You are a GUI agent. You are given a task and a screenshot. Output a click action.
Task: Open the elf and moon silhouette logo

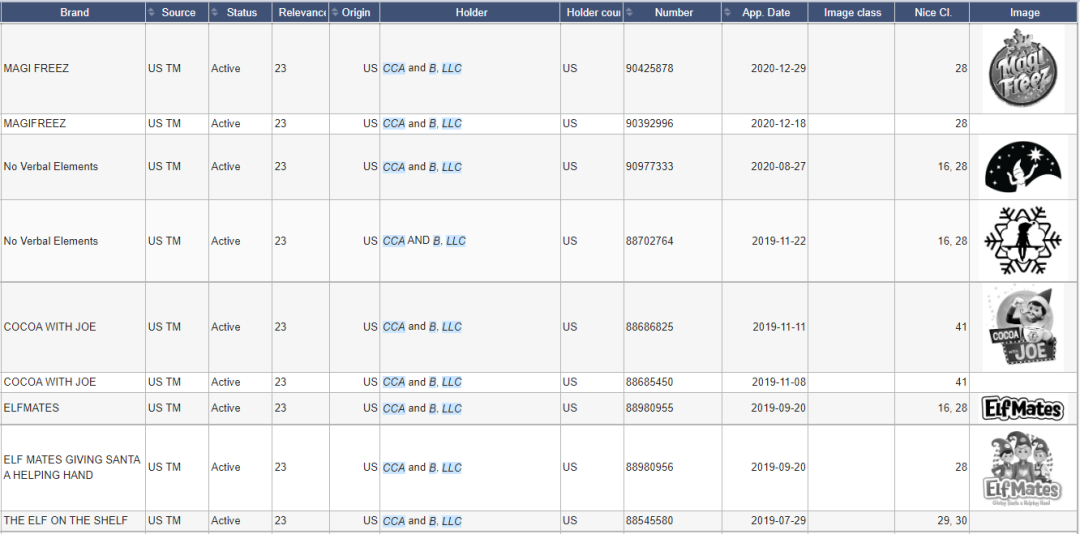1022,166
